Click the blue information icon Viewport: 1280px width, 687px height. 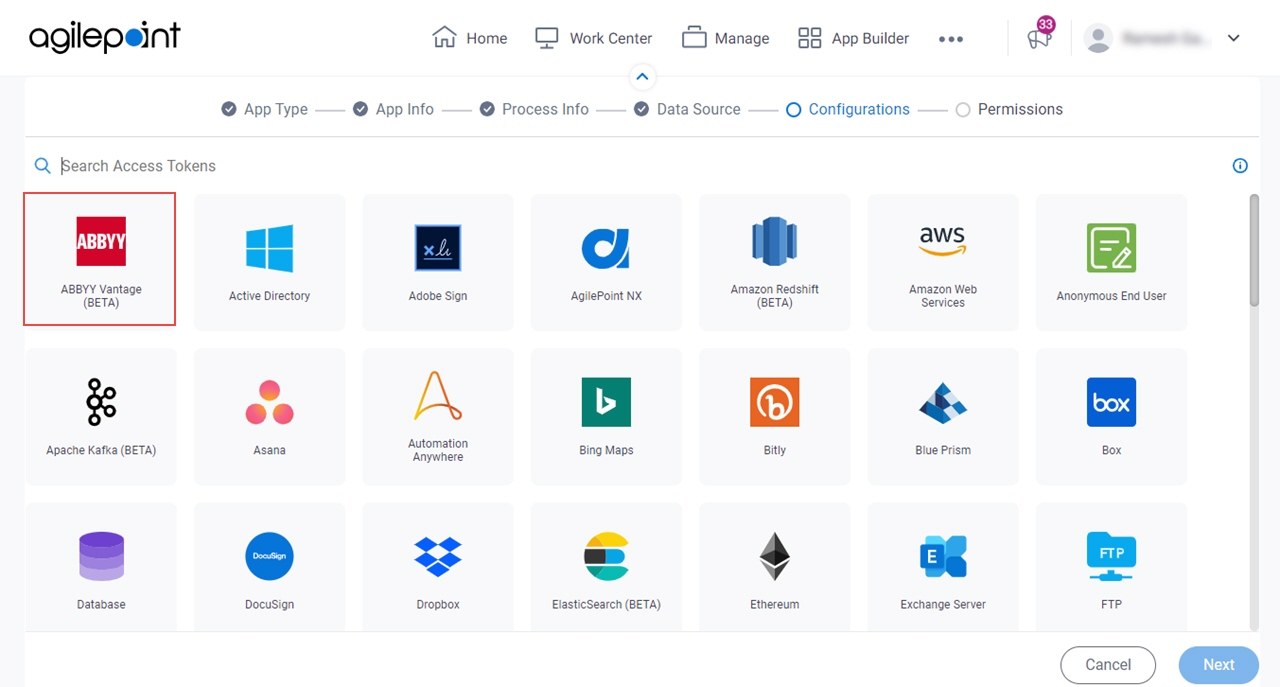[1240, 166]
